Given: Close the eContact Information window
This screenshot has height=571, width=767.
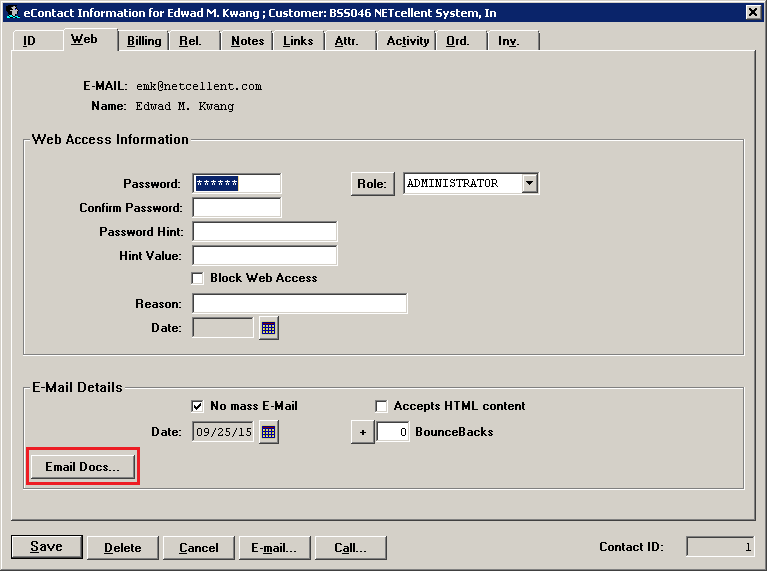Looking at the screenshot, I should coord(753,13).
